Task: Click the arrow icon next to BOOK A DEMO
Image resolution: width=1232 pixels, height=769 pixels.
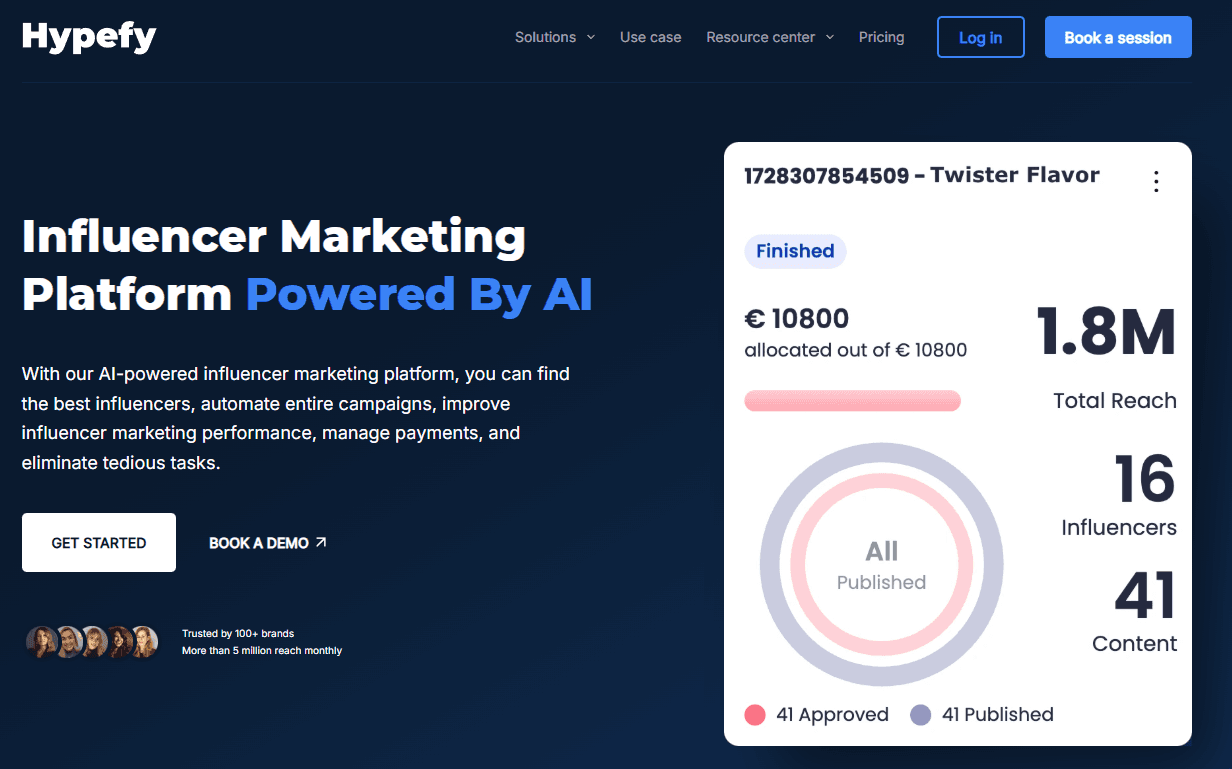Action: (321, 541)
